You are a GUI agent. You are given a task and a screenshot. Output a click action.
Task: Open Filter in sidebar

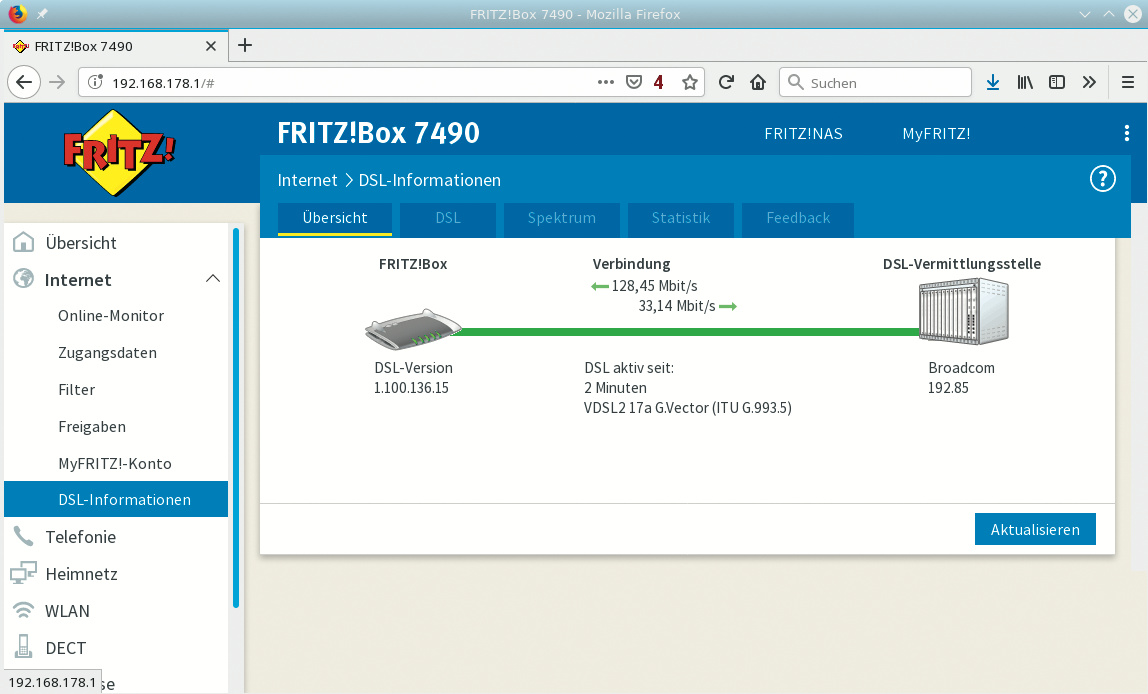coord(77,389)
